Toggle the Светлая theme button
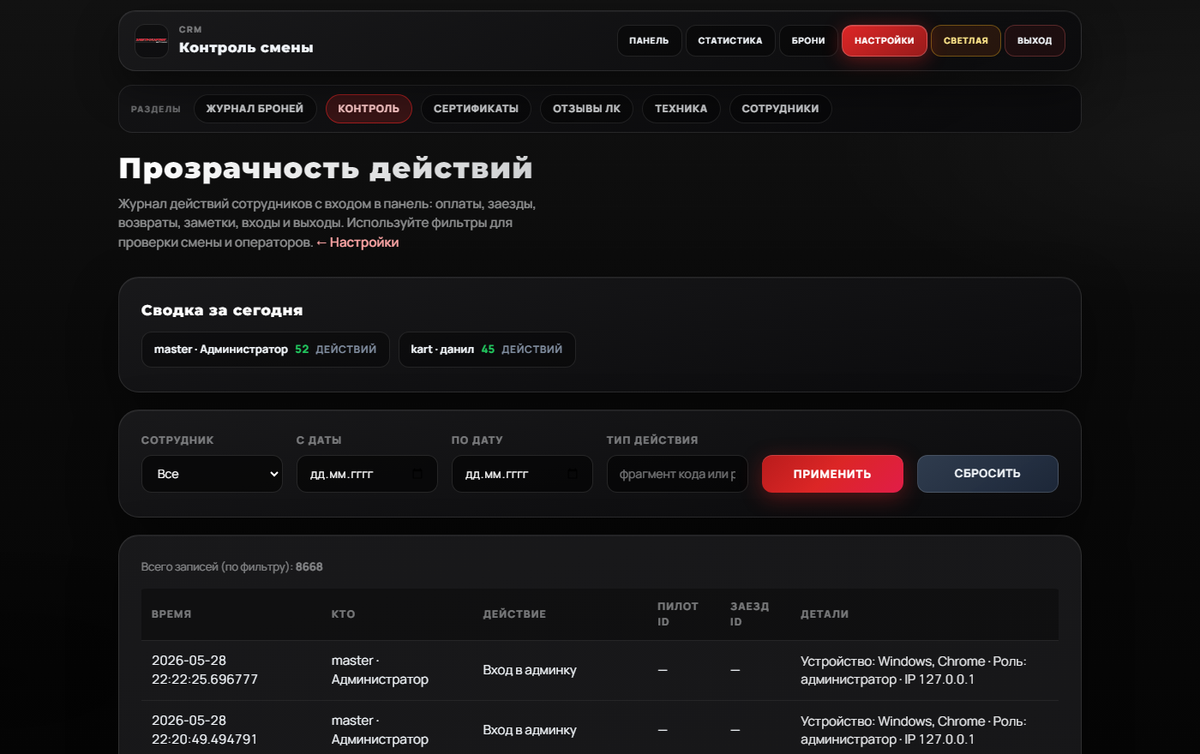This screenshot has width=1200, height=754. click(x=966, y=41)
